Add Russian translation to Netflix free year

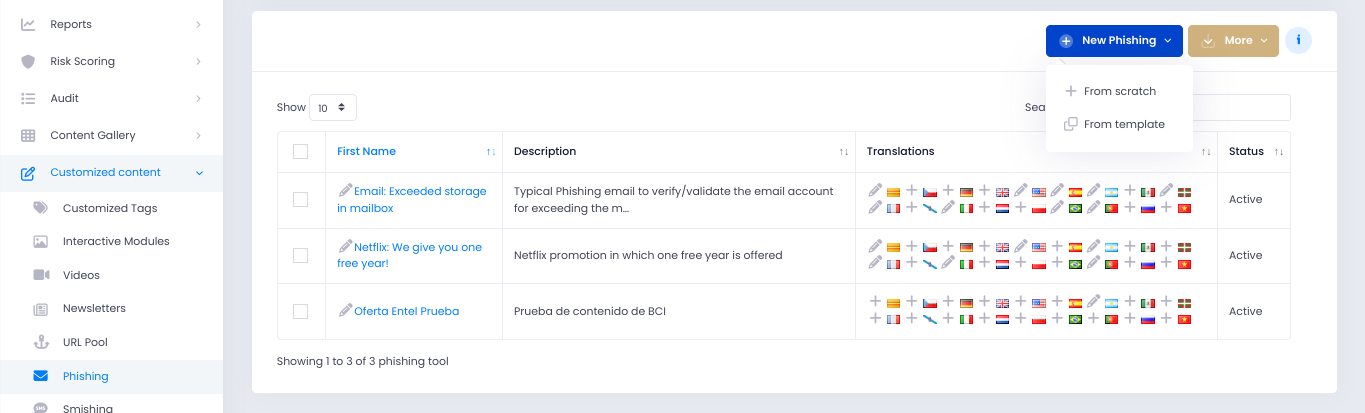(1130, 263)
